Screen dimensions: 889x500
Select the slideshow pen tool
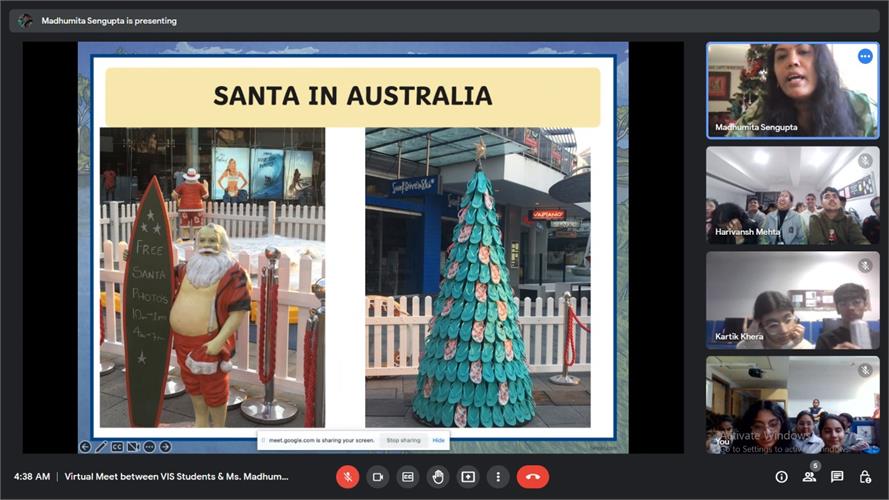(x=102, y=447)
